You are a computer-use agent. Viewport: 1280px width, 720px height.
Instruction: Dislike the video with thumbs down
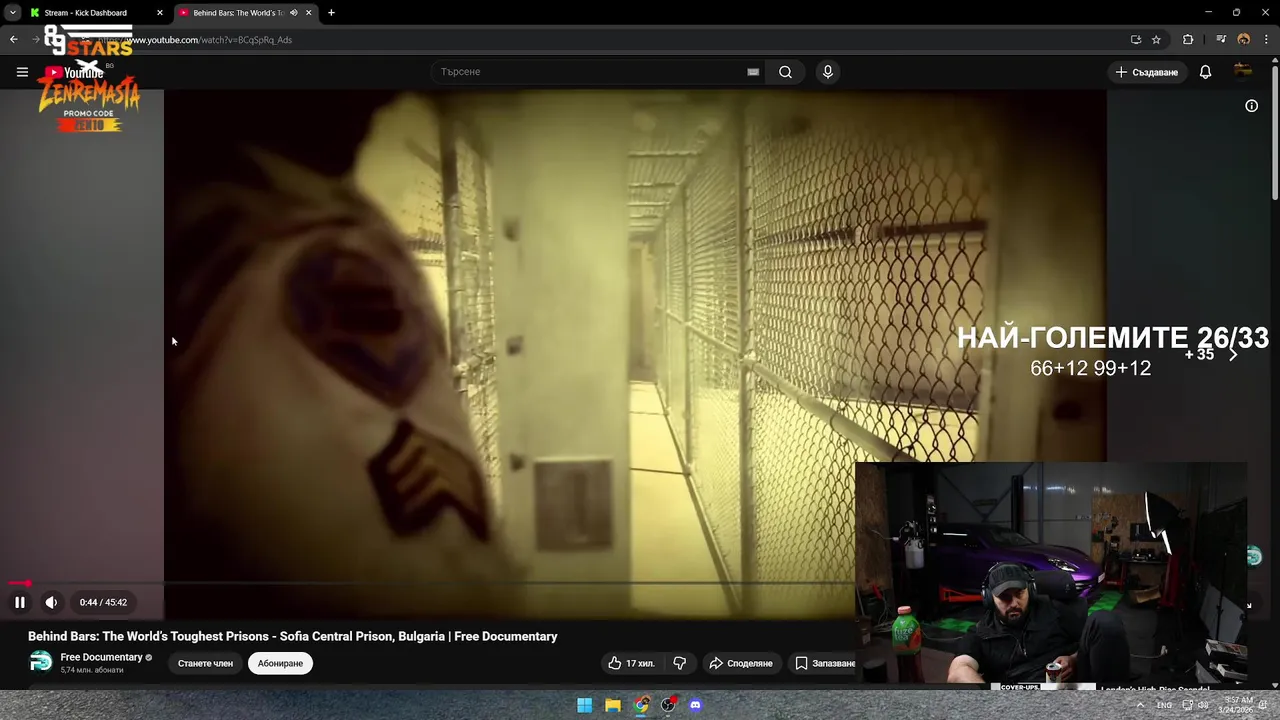[680, 663]
